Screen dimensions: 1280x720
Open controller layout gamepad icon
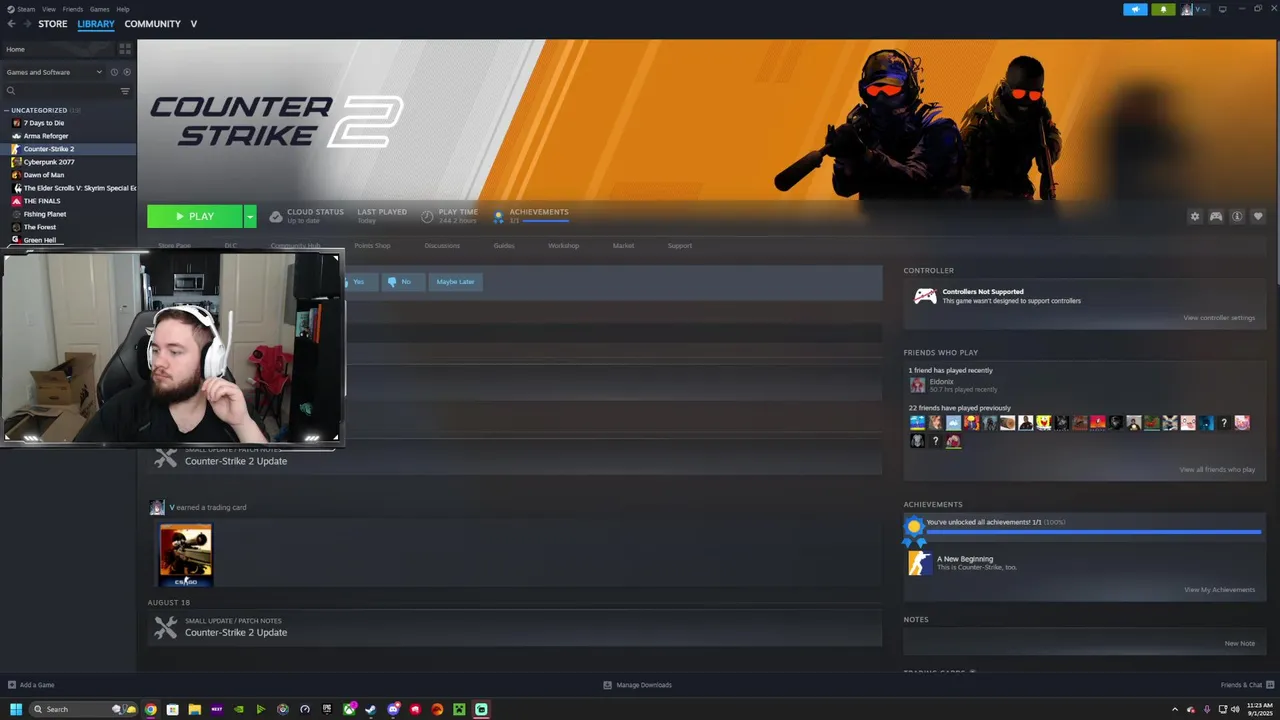click(1216, 216)
